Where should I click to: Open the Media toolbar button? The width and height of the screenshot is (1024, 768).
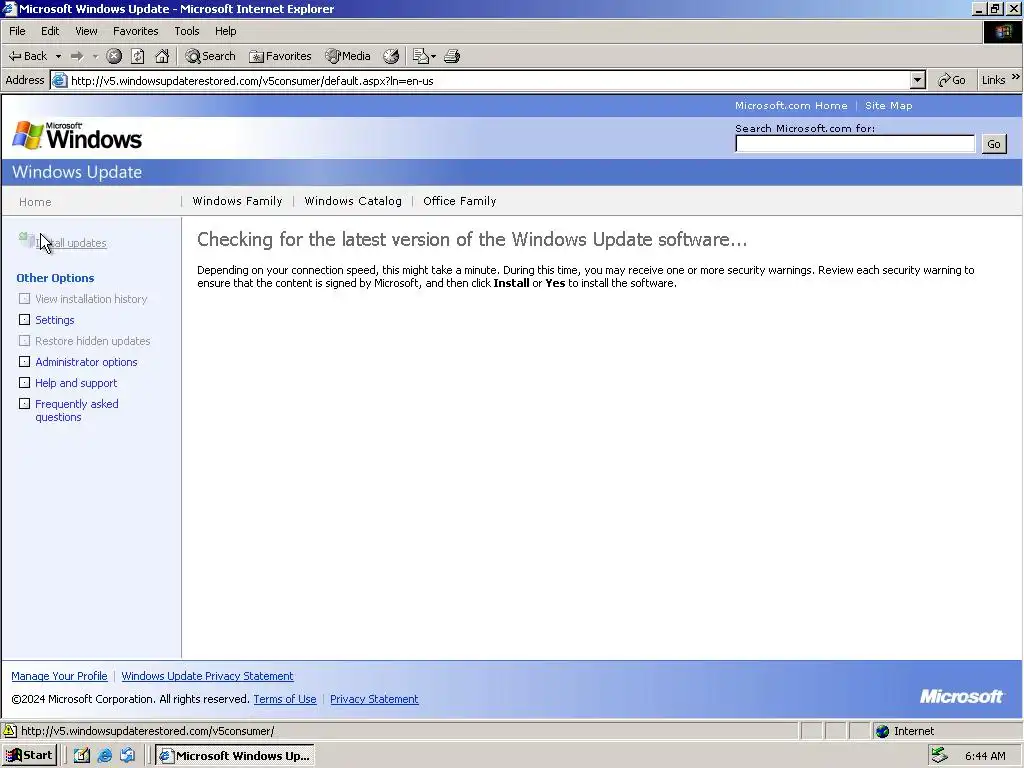click(x=348, y=56)
